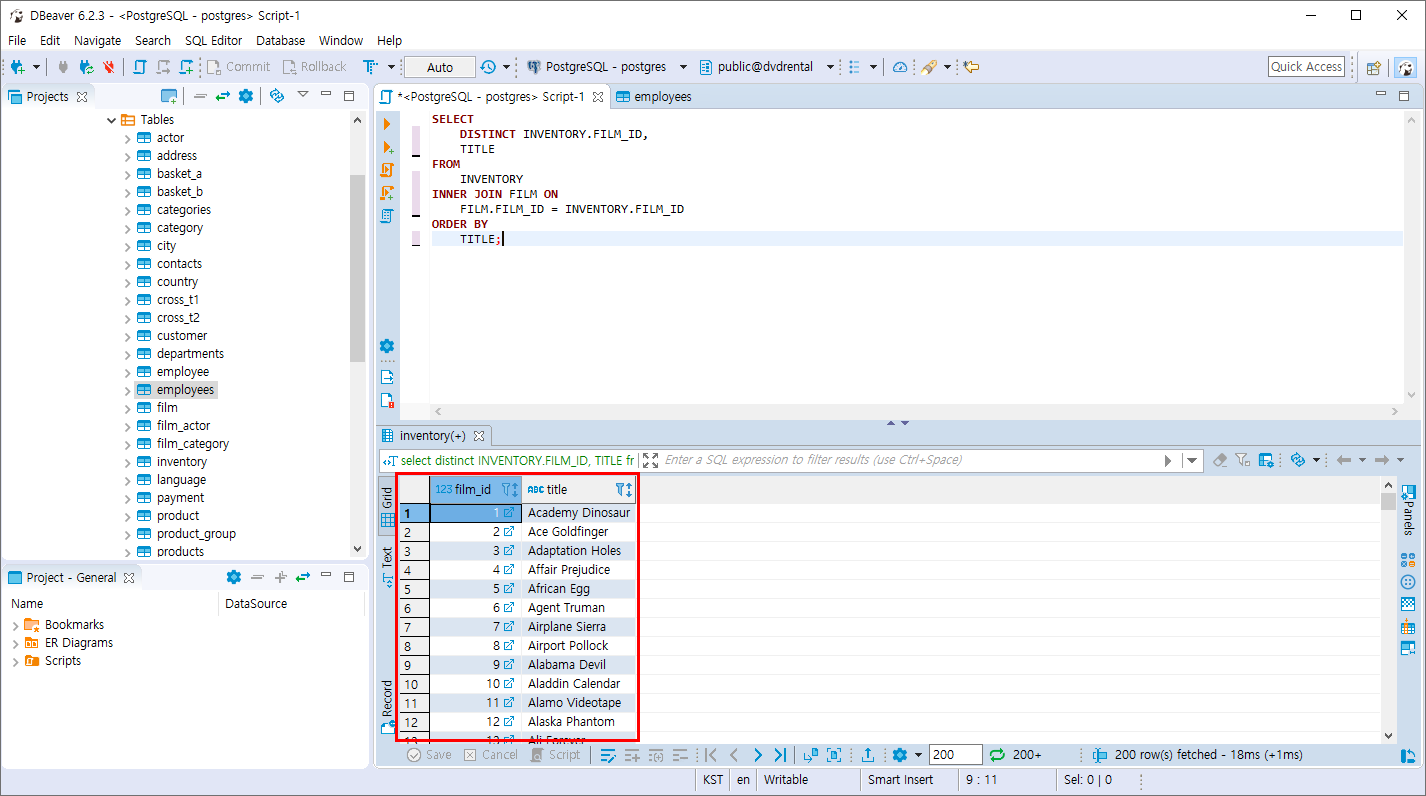The width and height of the screenshot is (1426, 796).
Task: Toggle Auto commit mode button
Action: (x=440, y=67)
